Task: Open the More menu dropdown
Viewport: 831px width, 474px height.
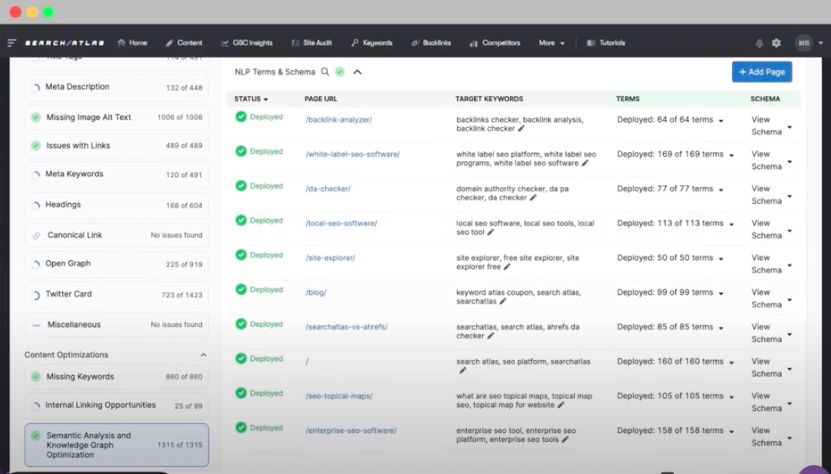Action: coord(552,43)
